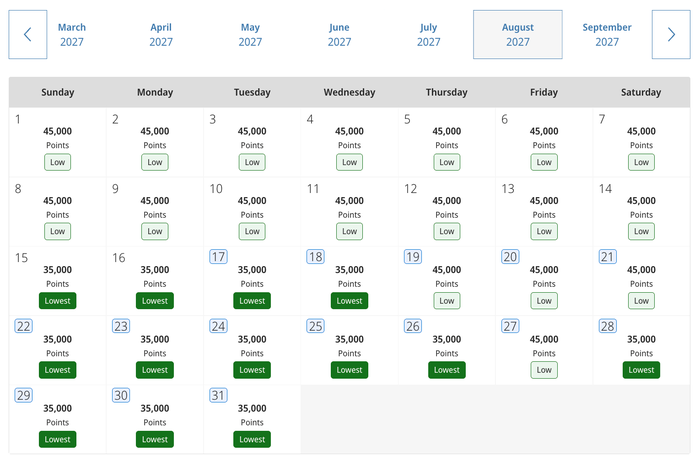Viewport: 700px width, 461px height.
Task: Click Low badge on day 19
Action: pos(447,301)
